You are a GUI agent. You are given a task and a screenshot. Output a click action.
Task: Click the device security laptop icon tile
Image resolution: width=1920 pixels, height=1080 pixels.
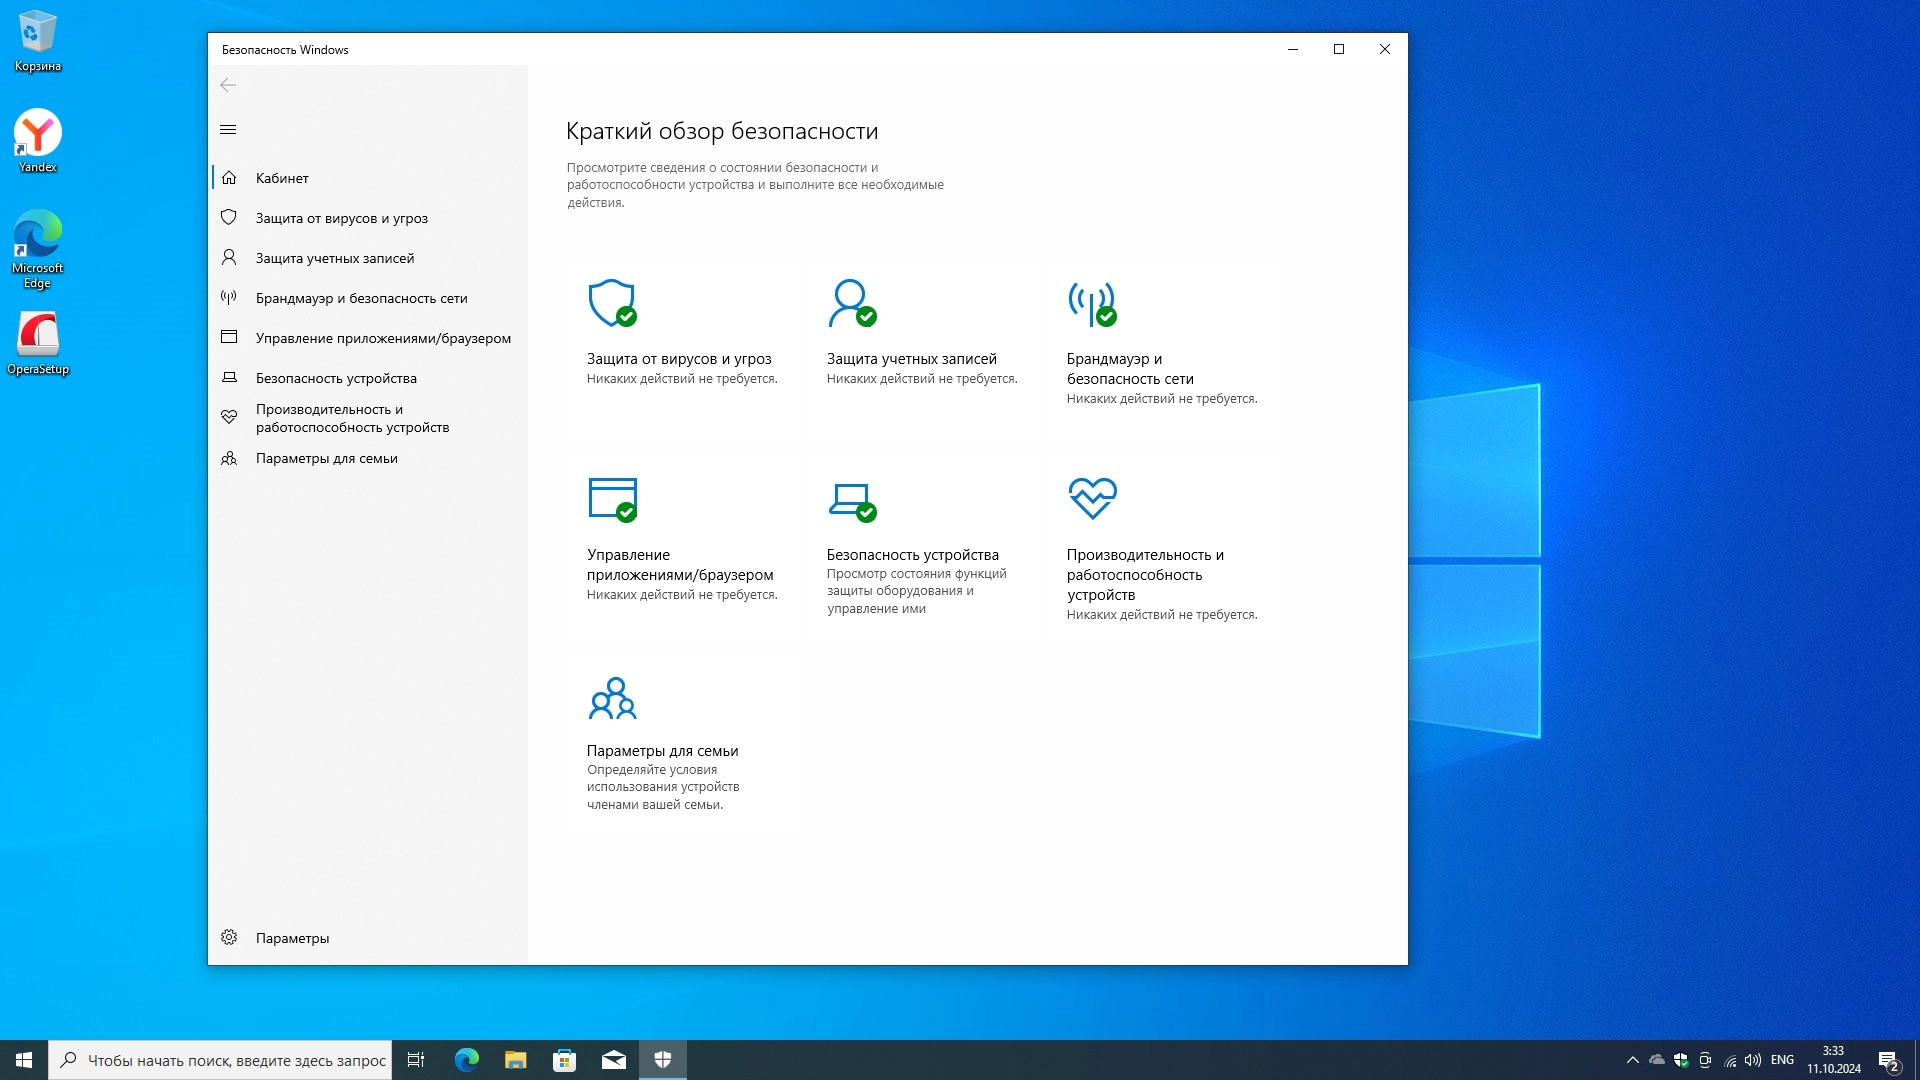923,546
